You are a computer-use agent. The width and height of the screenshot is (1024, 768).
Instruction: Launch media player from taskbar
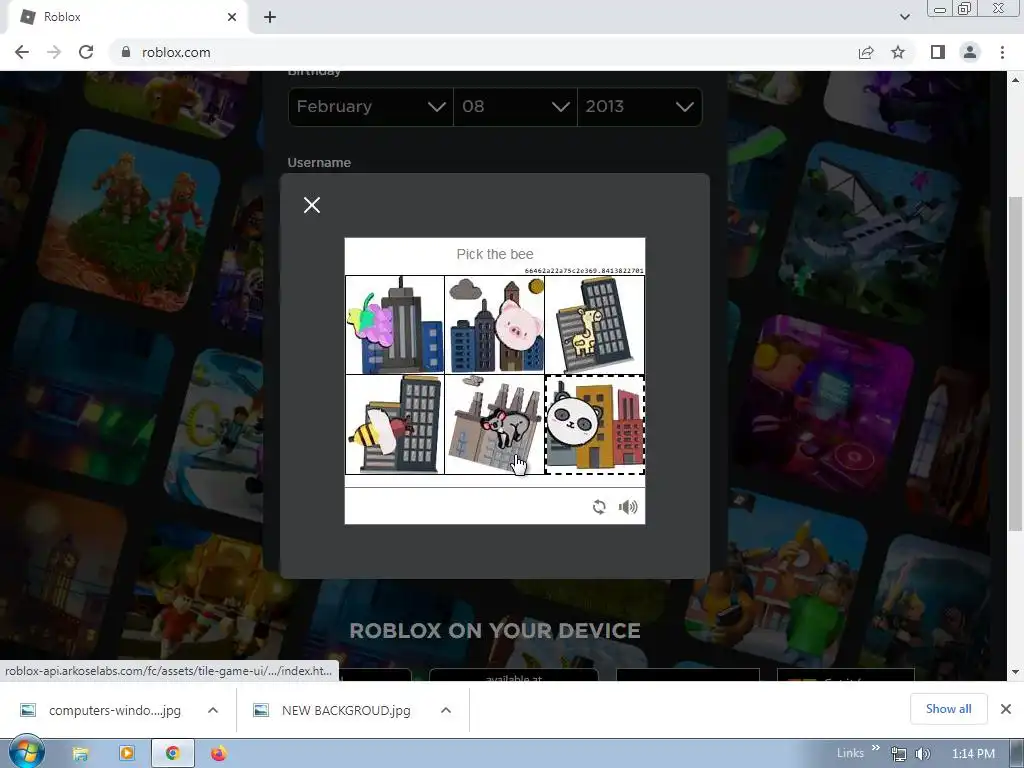click(127, 754)
